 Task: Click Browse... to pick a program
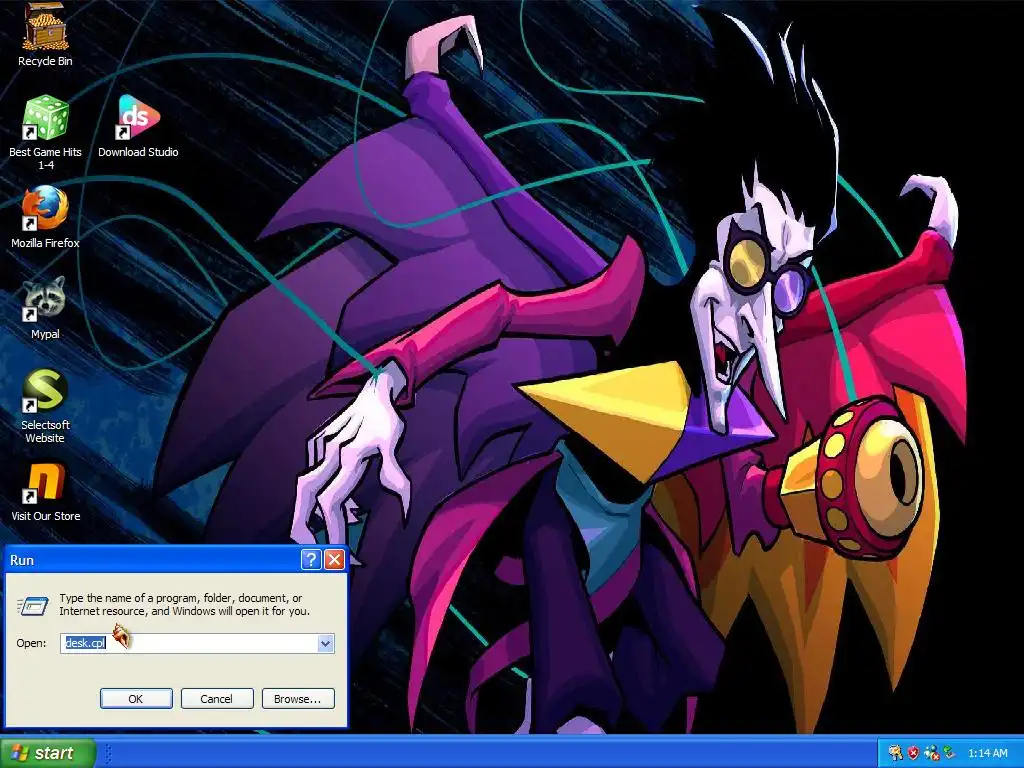pyautogui.click(x=298, y=699)
